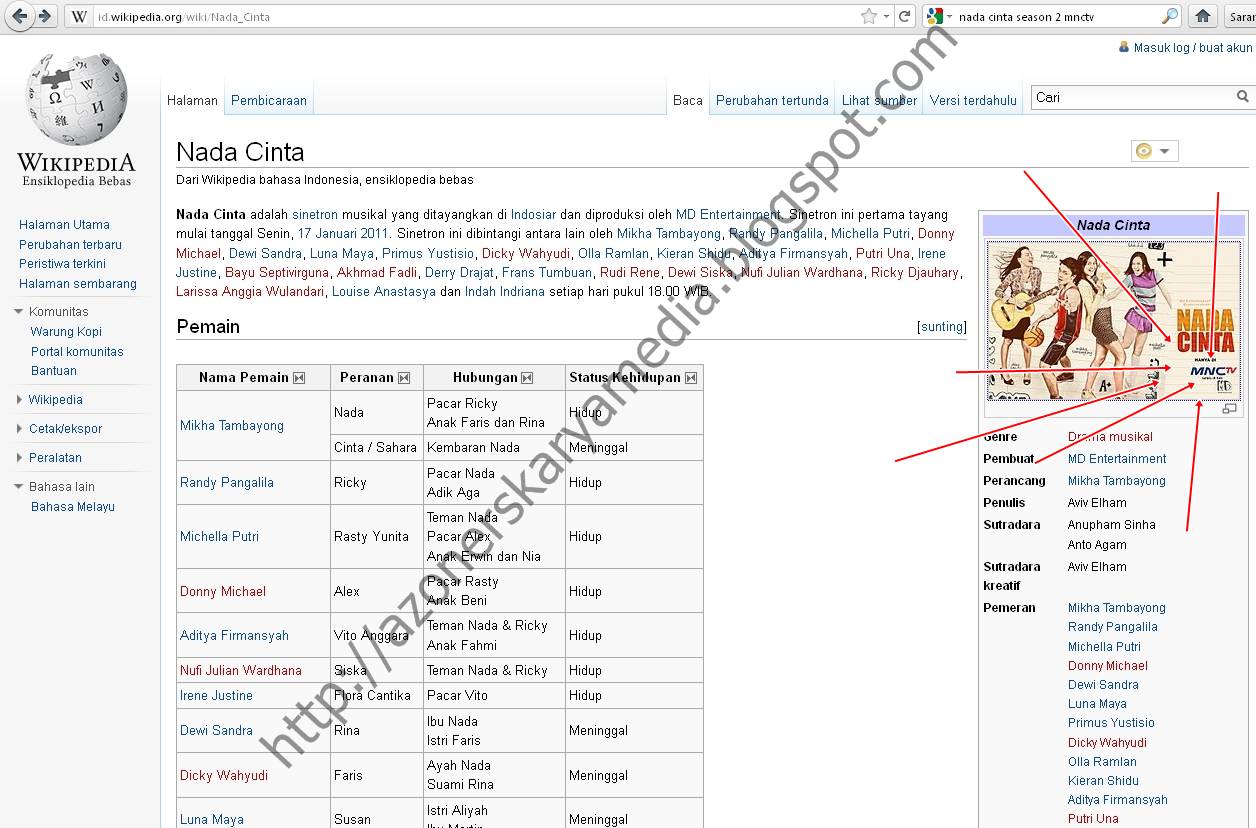Go to the browser Home page icon

[x=1203, y=16]
